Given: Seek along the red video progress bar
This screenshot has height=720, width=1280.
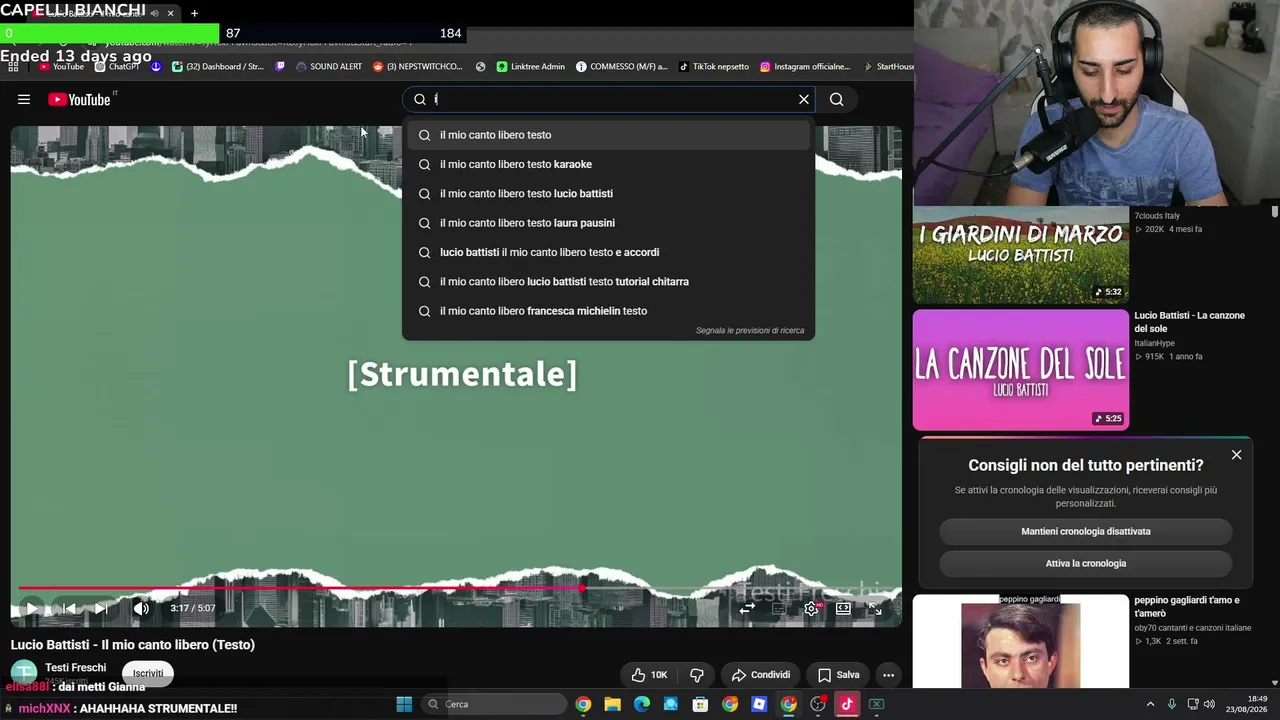Looking at the screenshot, I should (456, 588).
